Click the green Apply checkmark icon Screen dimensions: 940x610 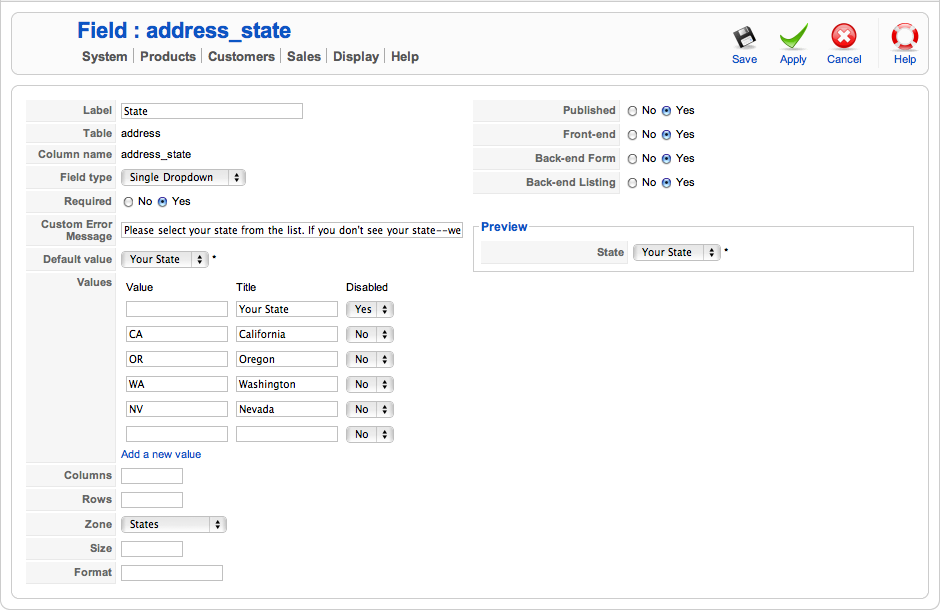click(793, 39)
